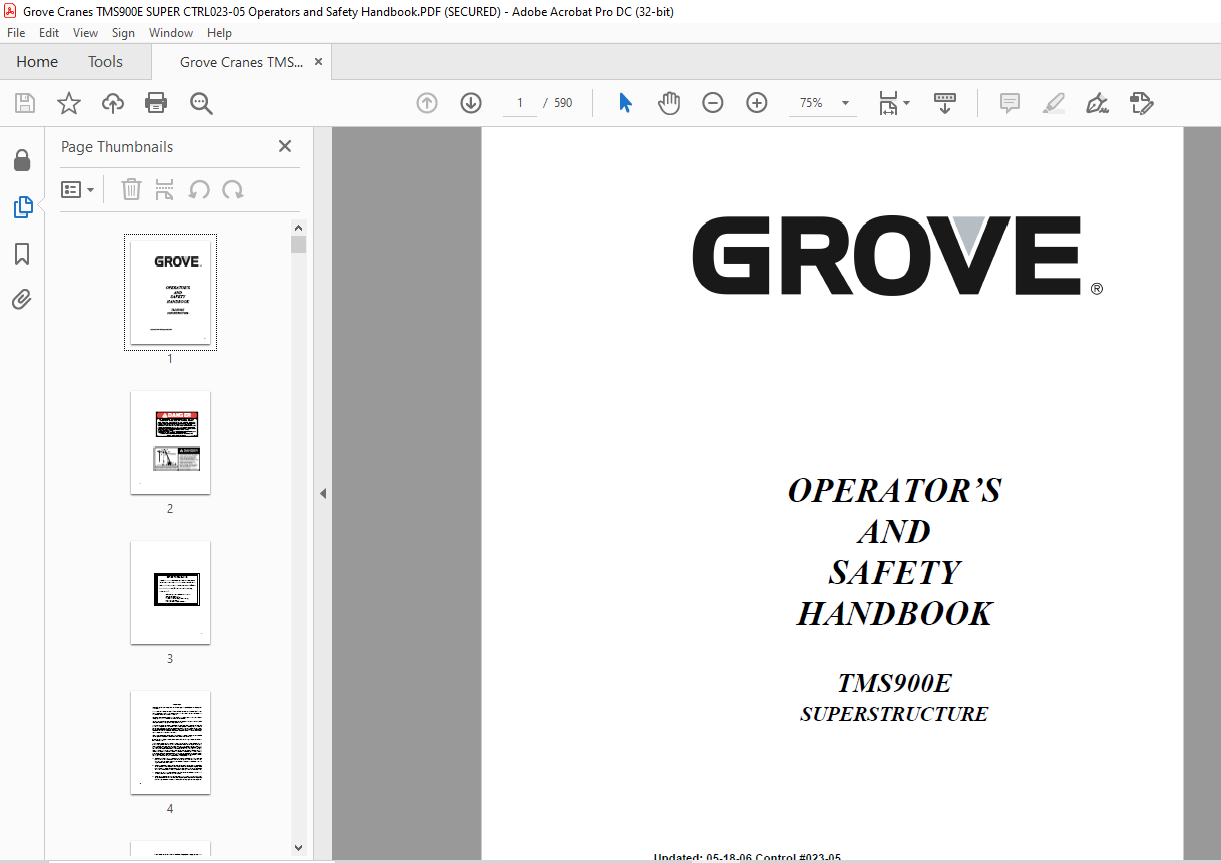Open the security lock panel
This screenshot has height=863, width=1221.
click(22, 160)
